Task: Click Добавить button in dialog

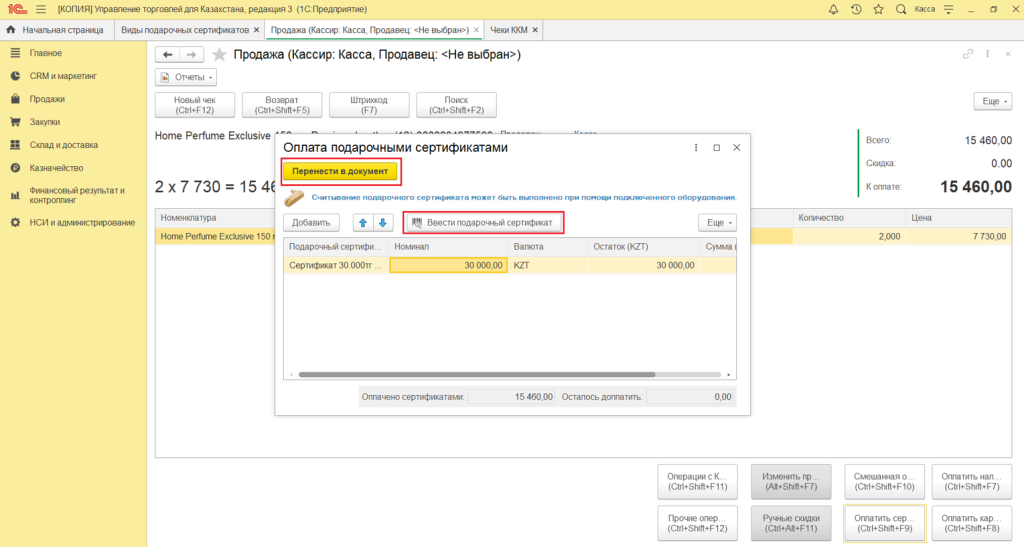Action: tap(311, 223)
